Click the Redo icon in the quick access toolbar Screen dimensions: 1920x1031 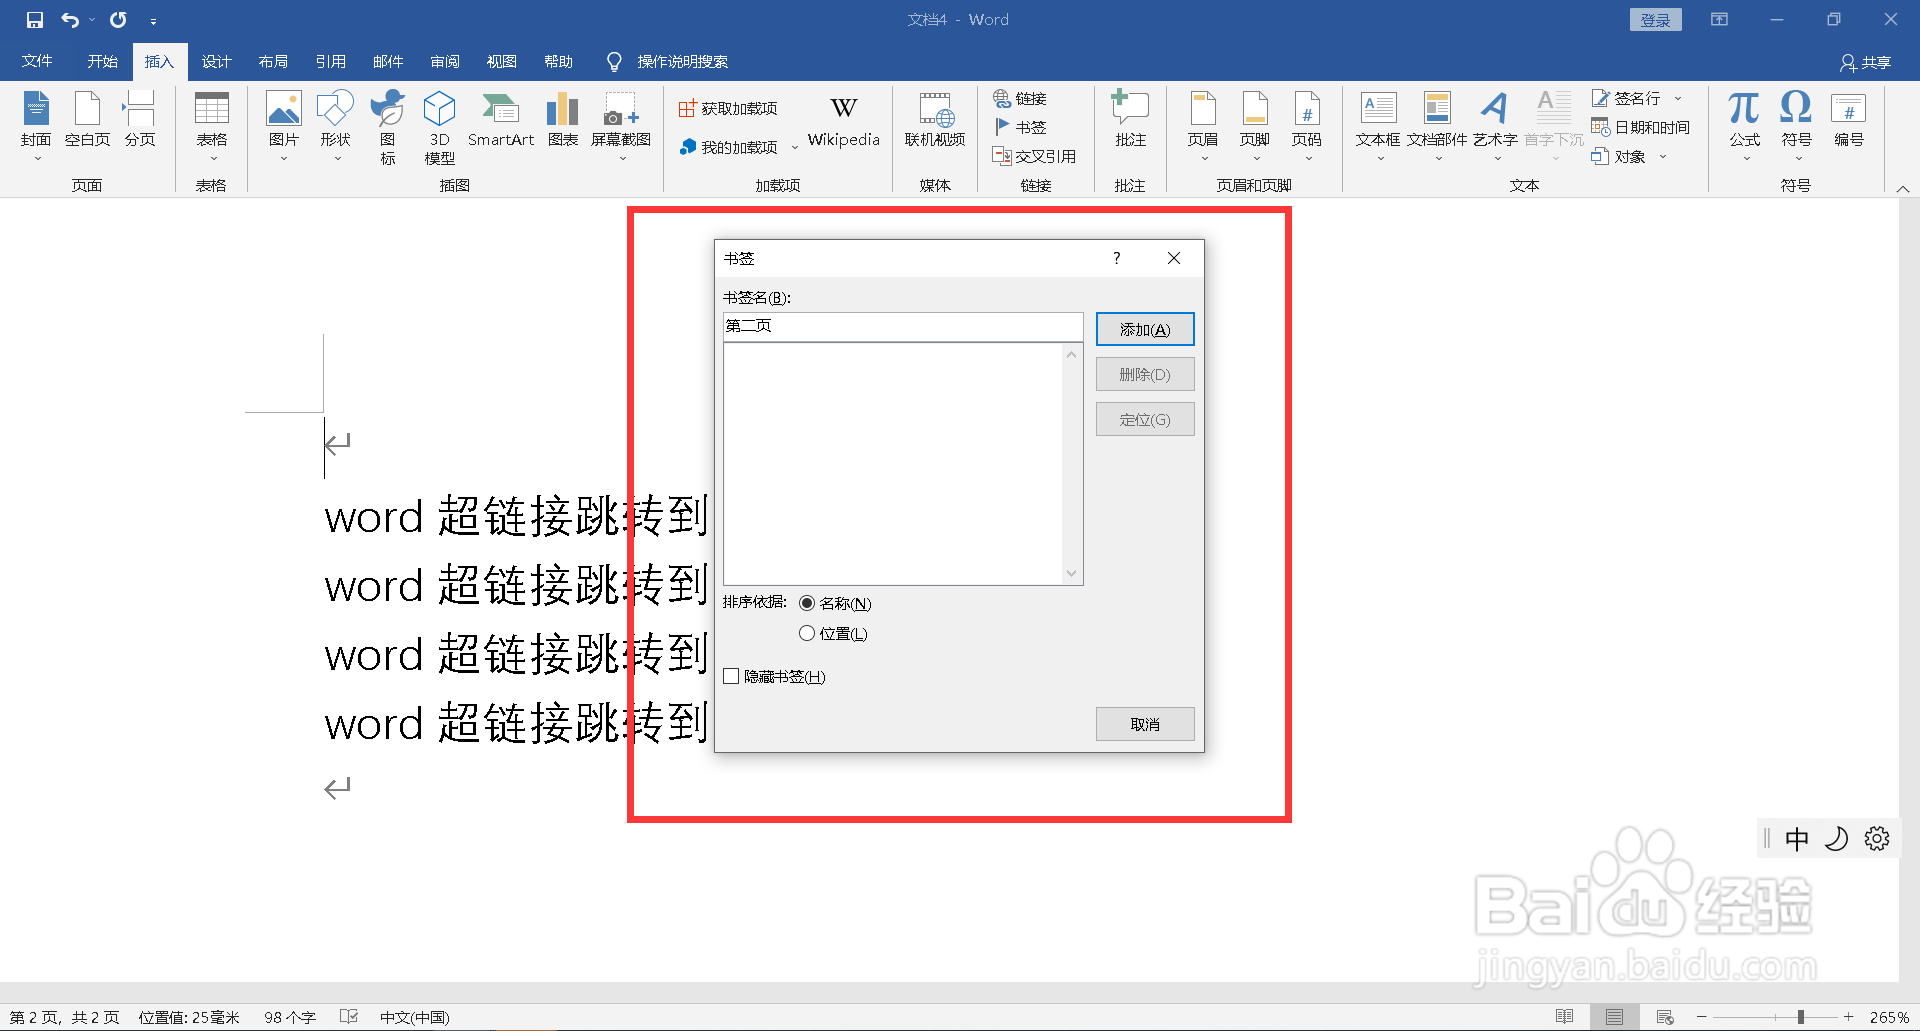pos(118,20)
